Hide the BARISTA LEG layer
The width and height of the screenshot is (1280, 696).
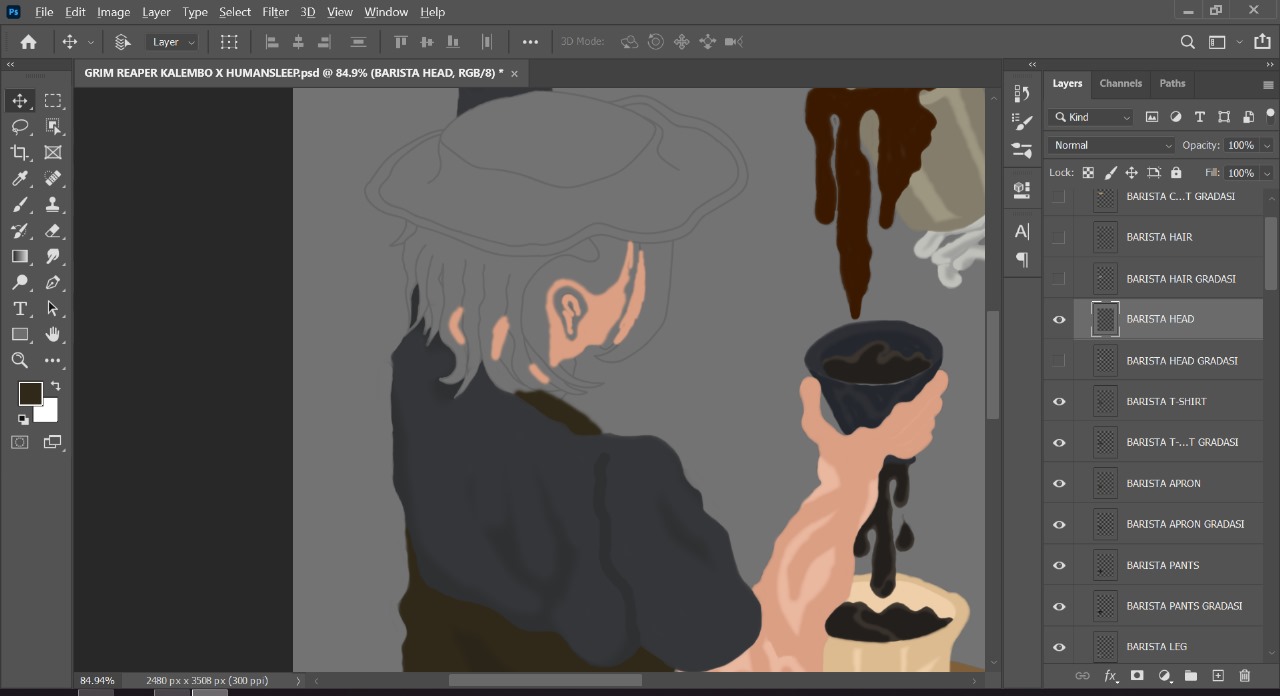click(1059, 647)
